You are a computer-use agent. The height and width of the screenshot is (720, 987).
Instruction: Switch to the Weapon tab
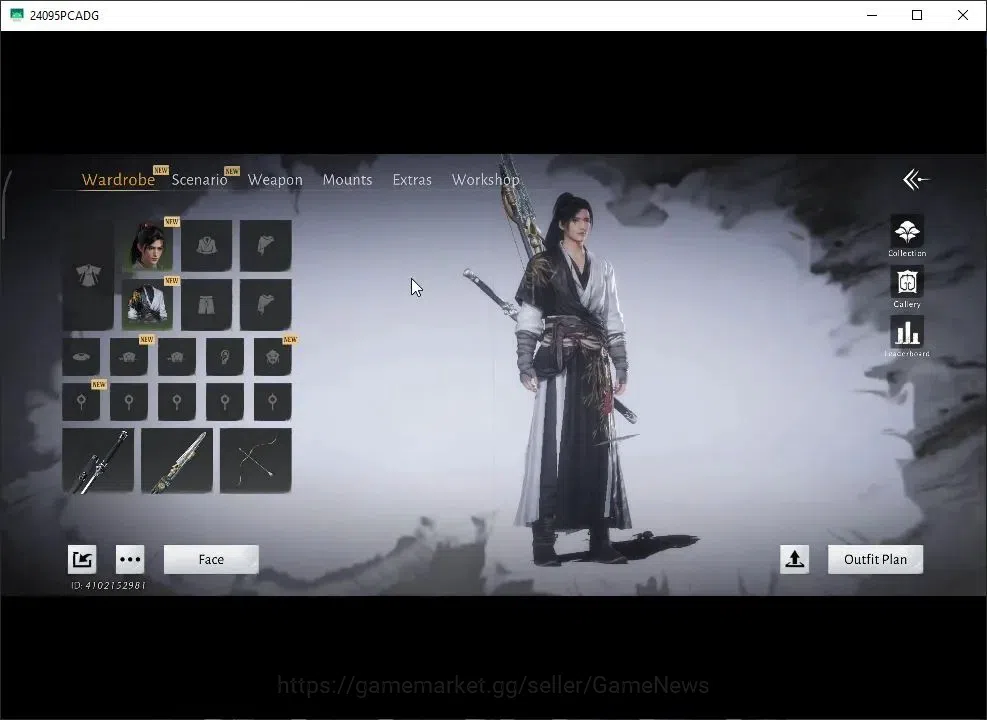point(275,179)
